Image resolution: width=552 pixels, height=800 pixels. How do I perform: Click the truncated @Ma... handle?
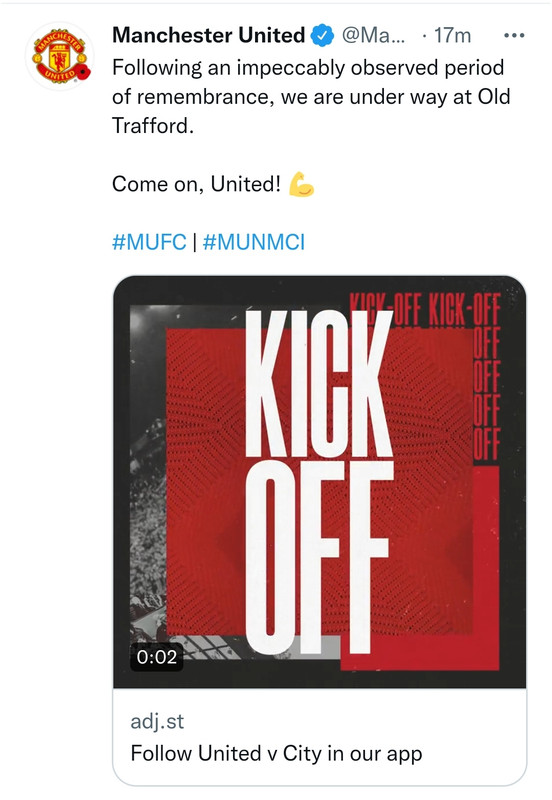pyautogui.click(x=373, y=36)
